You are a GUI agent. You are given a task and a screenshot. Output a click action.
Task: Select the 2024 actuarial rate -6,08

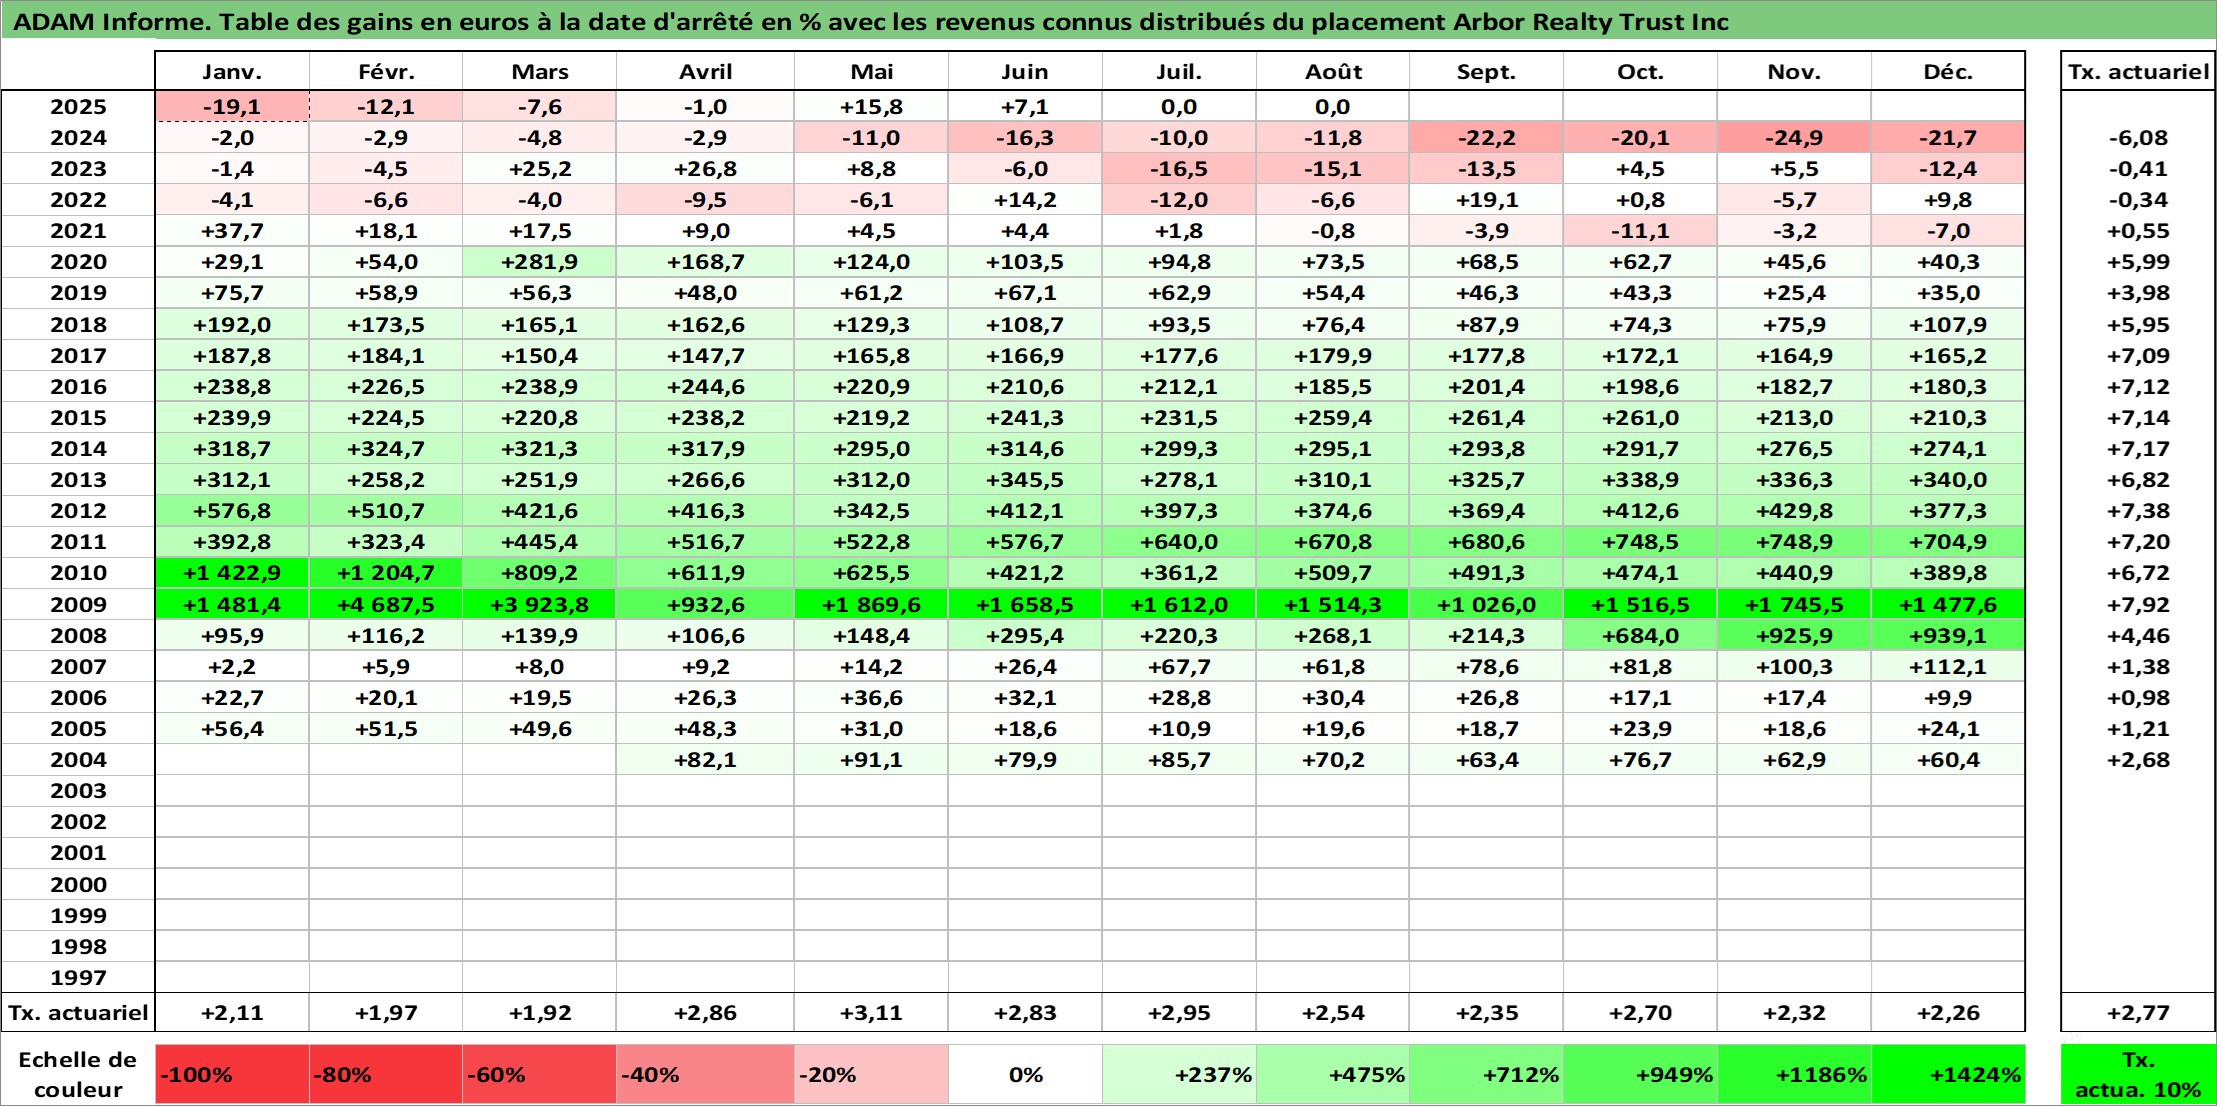(x=2138, y=138)
